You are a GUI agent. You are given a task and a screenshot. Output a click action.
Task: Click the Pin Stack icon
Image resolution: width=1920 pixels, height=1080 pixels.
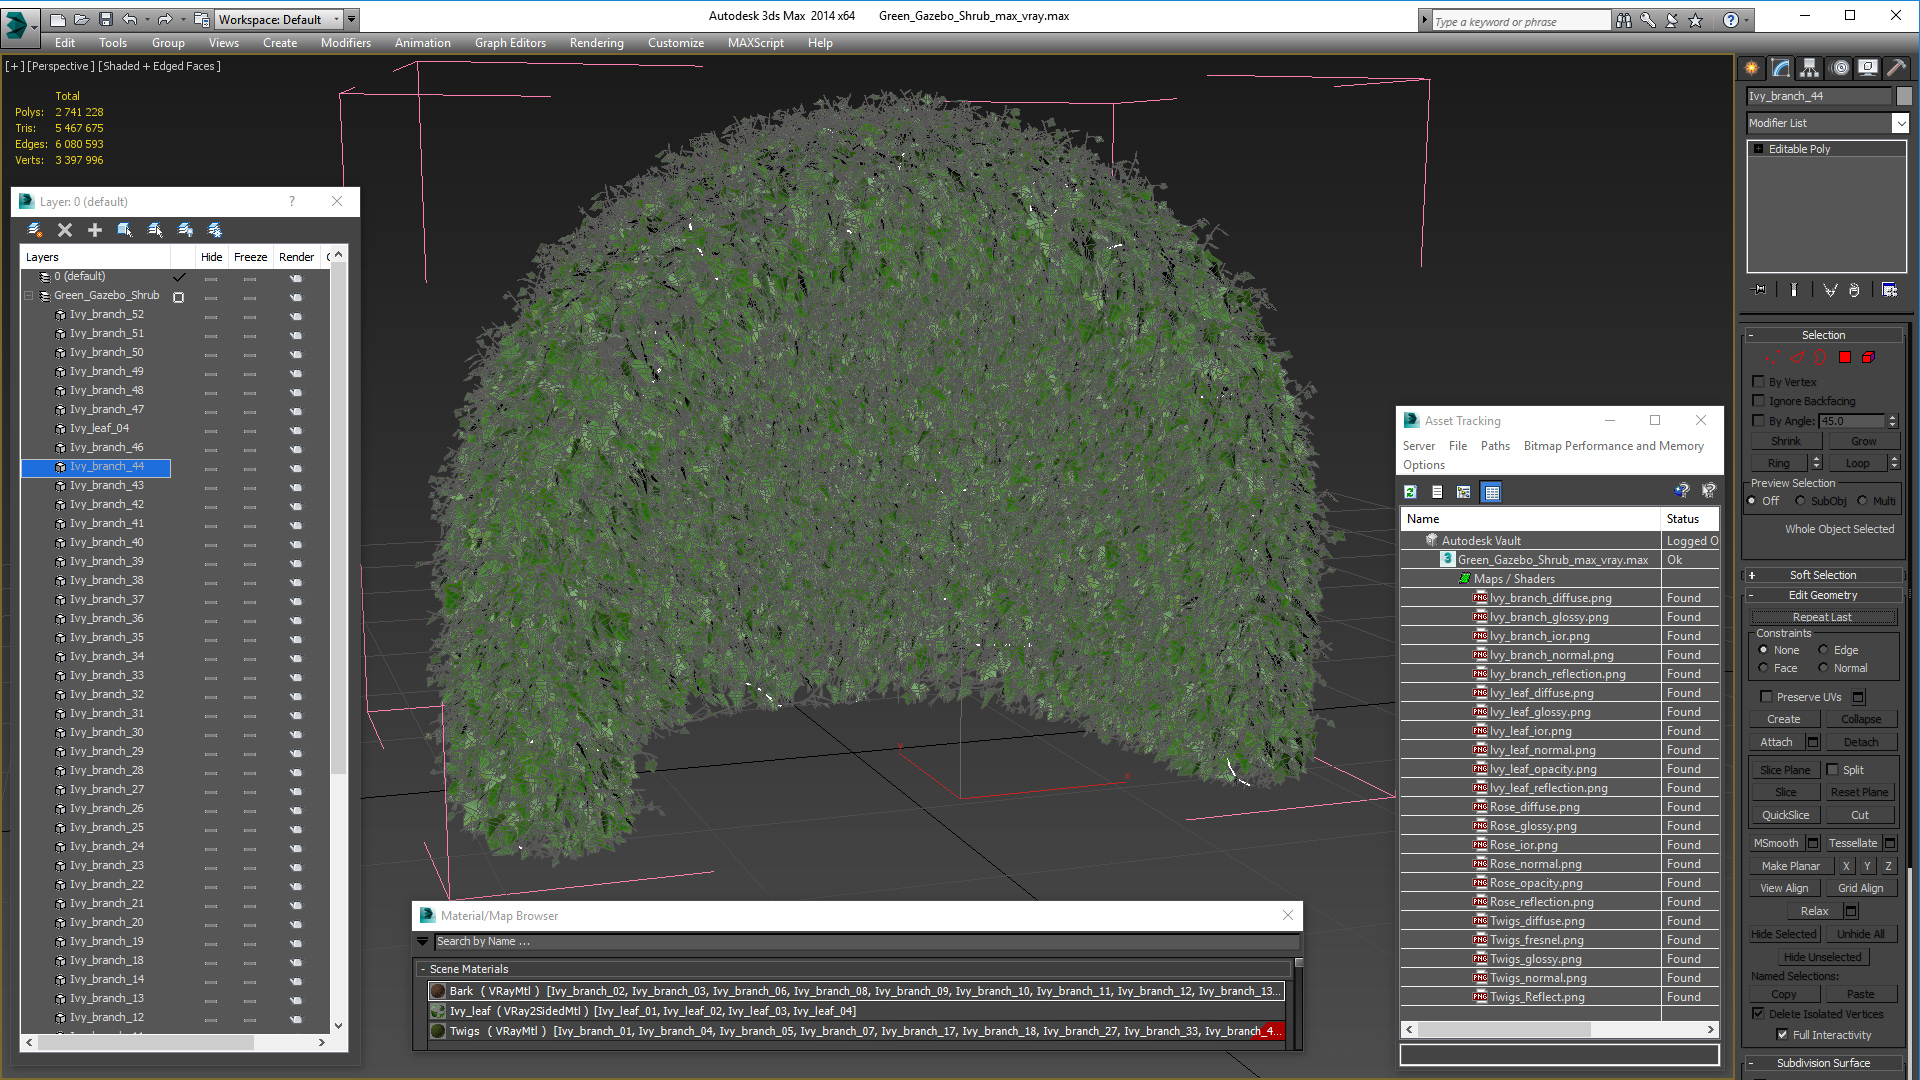click(x=1760, y=290)
